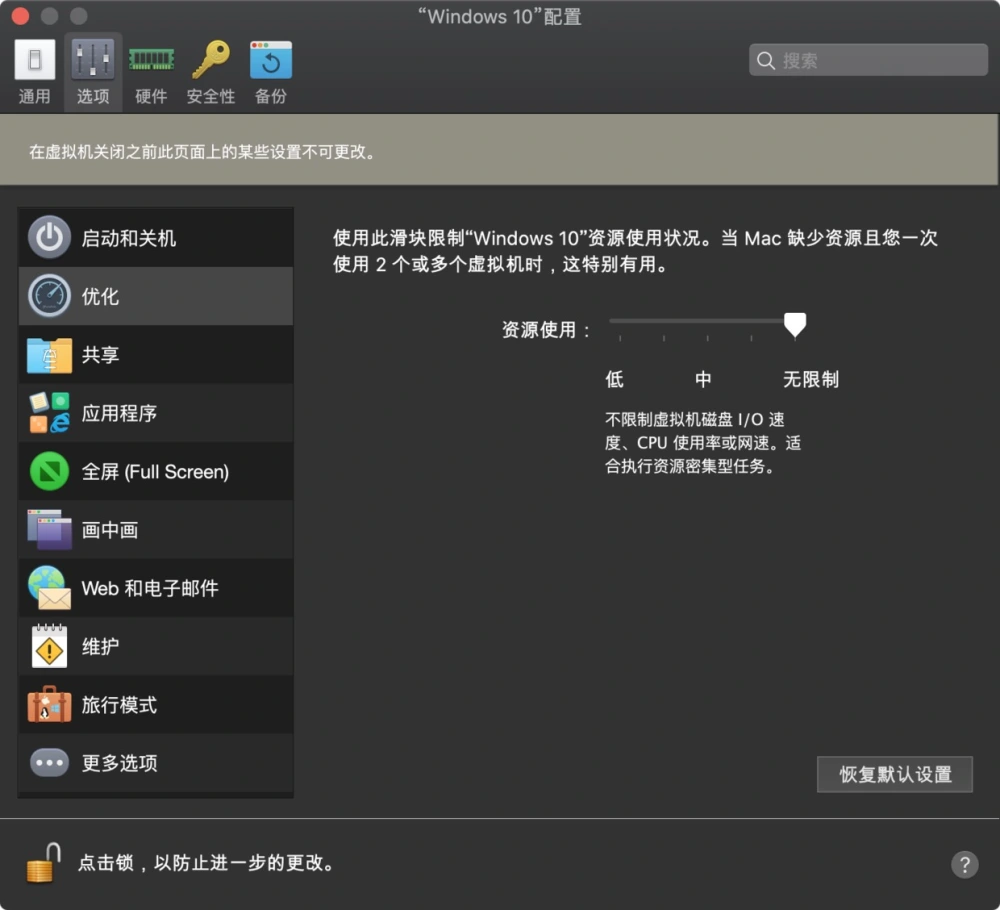Open help with the question mark button
This screenshot has width=1000, height=910.
click(964, 865)
